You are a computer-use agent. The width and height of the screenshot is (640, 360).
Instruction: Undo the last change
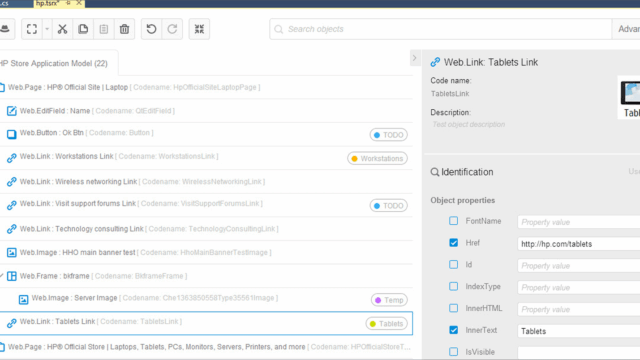point(151,29)
